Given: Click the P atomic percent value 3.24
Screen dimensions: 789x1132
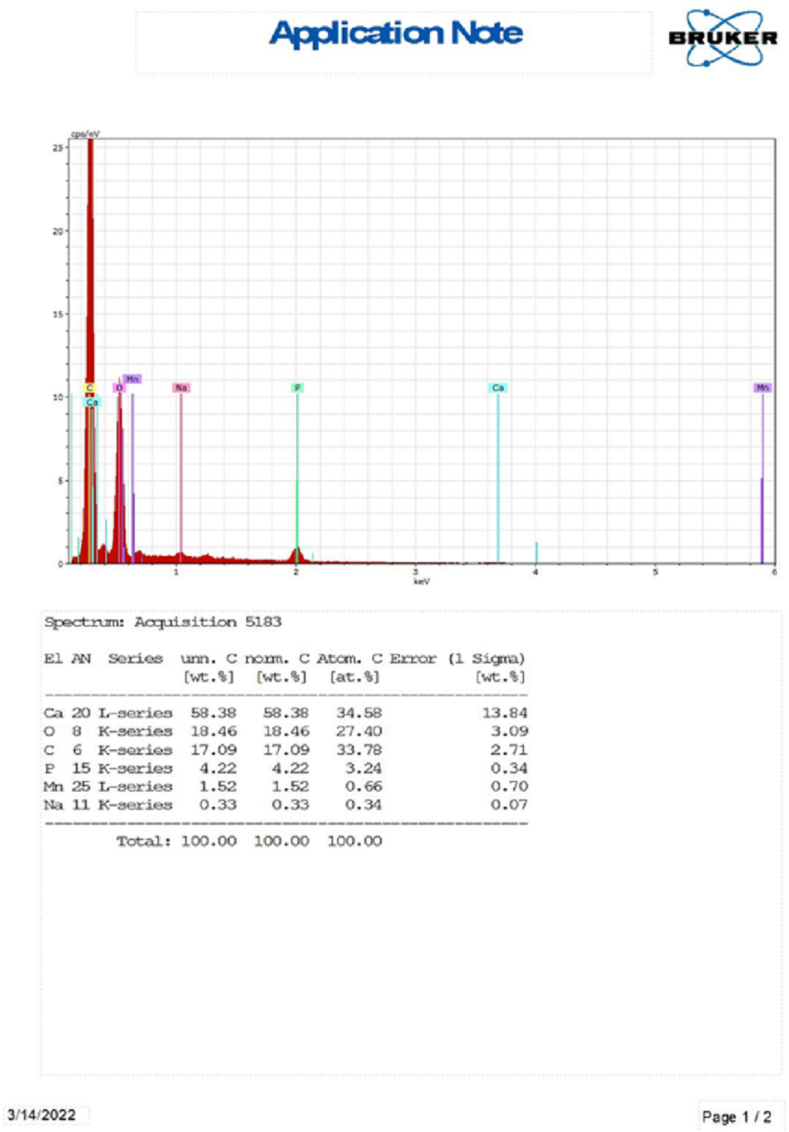Looking at the screenshot, I should (363, 768).
